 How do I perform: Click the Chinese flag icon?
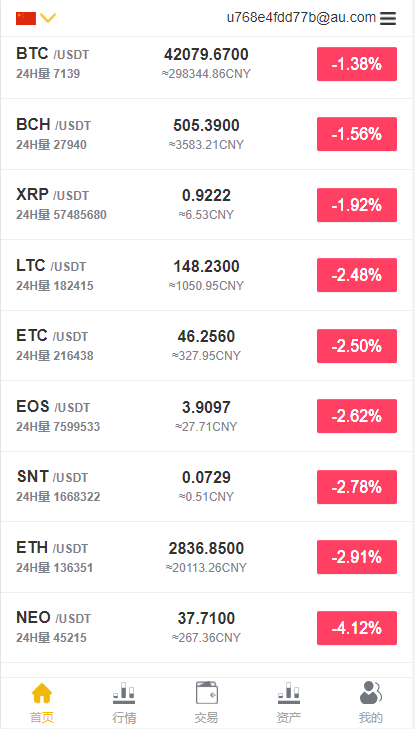pyautogui.click(x=26, y=18)
